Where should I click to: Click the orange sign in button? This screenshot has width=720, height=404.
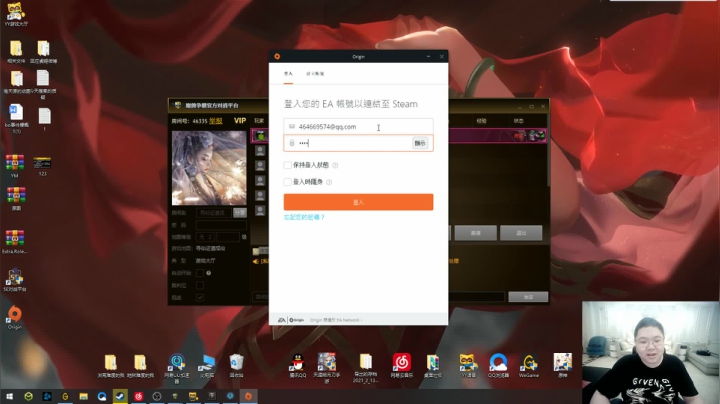coord(358,202)
